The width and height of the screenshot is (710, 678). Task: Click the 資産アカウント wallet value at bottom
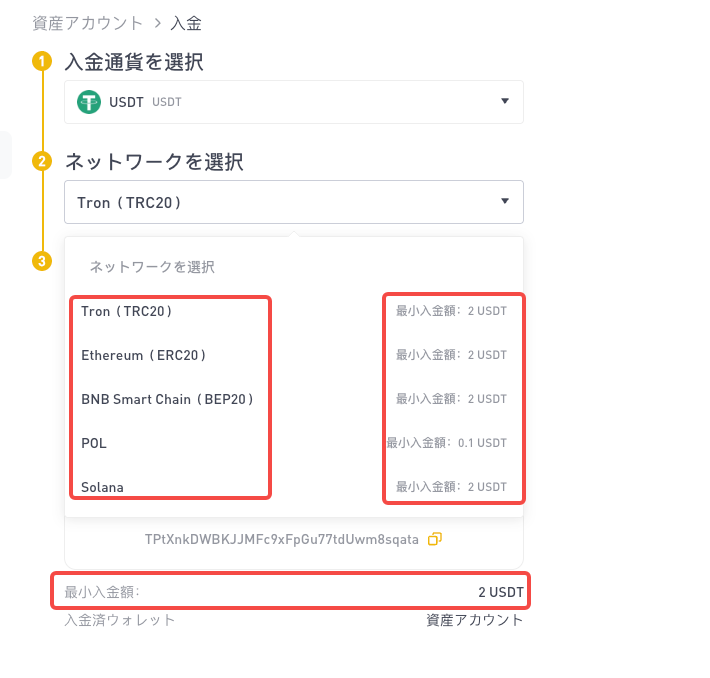tap(475, 620)
